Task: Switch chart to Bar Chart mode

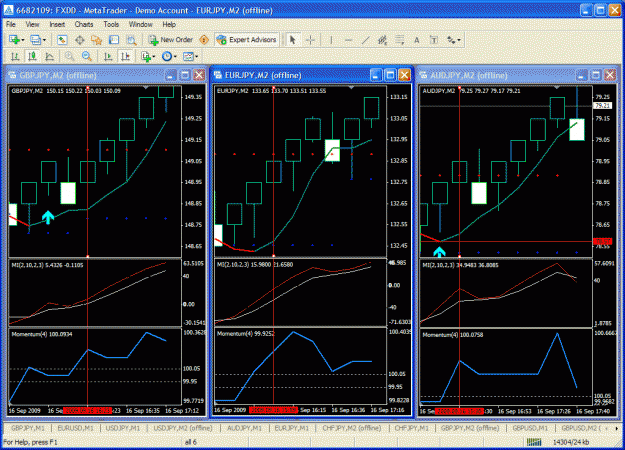Action: pyautogui.click(x=15, y=57)
